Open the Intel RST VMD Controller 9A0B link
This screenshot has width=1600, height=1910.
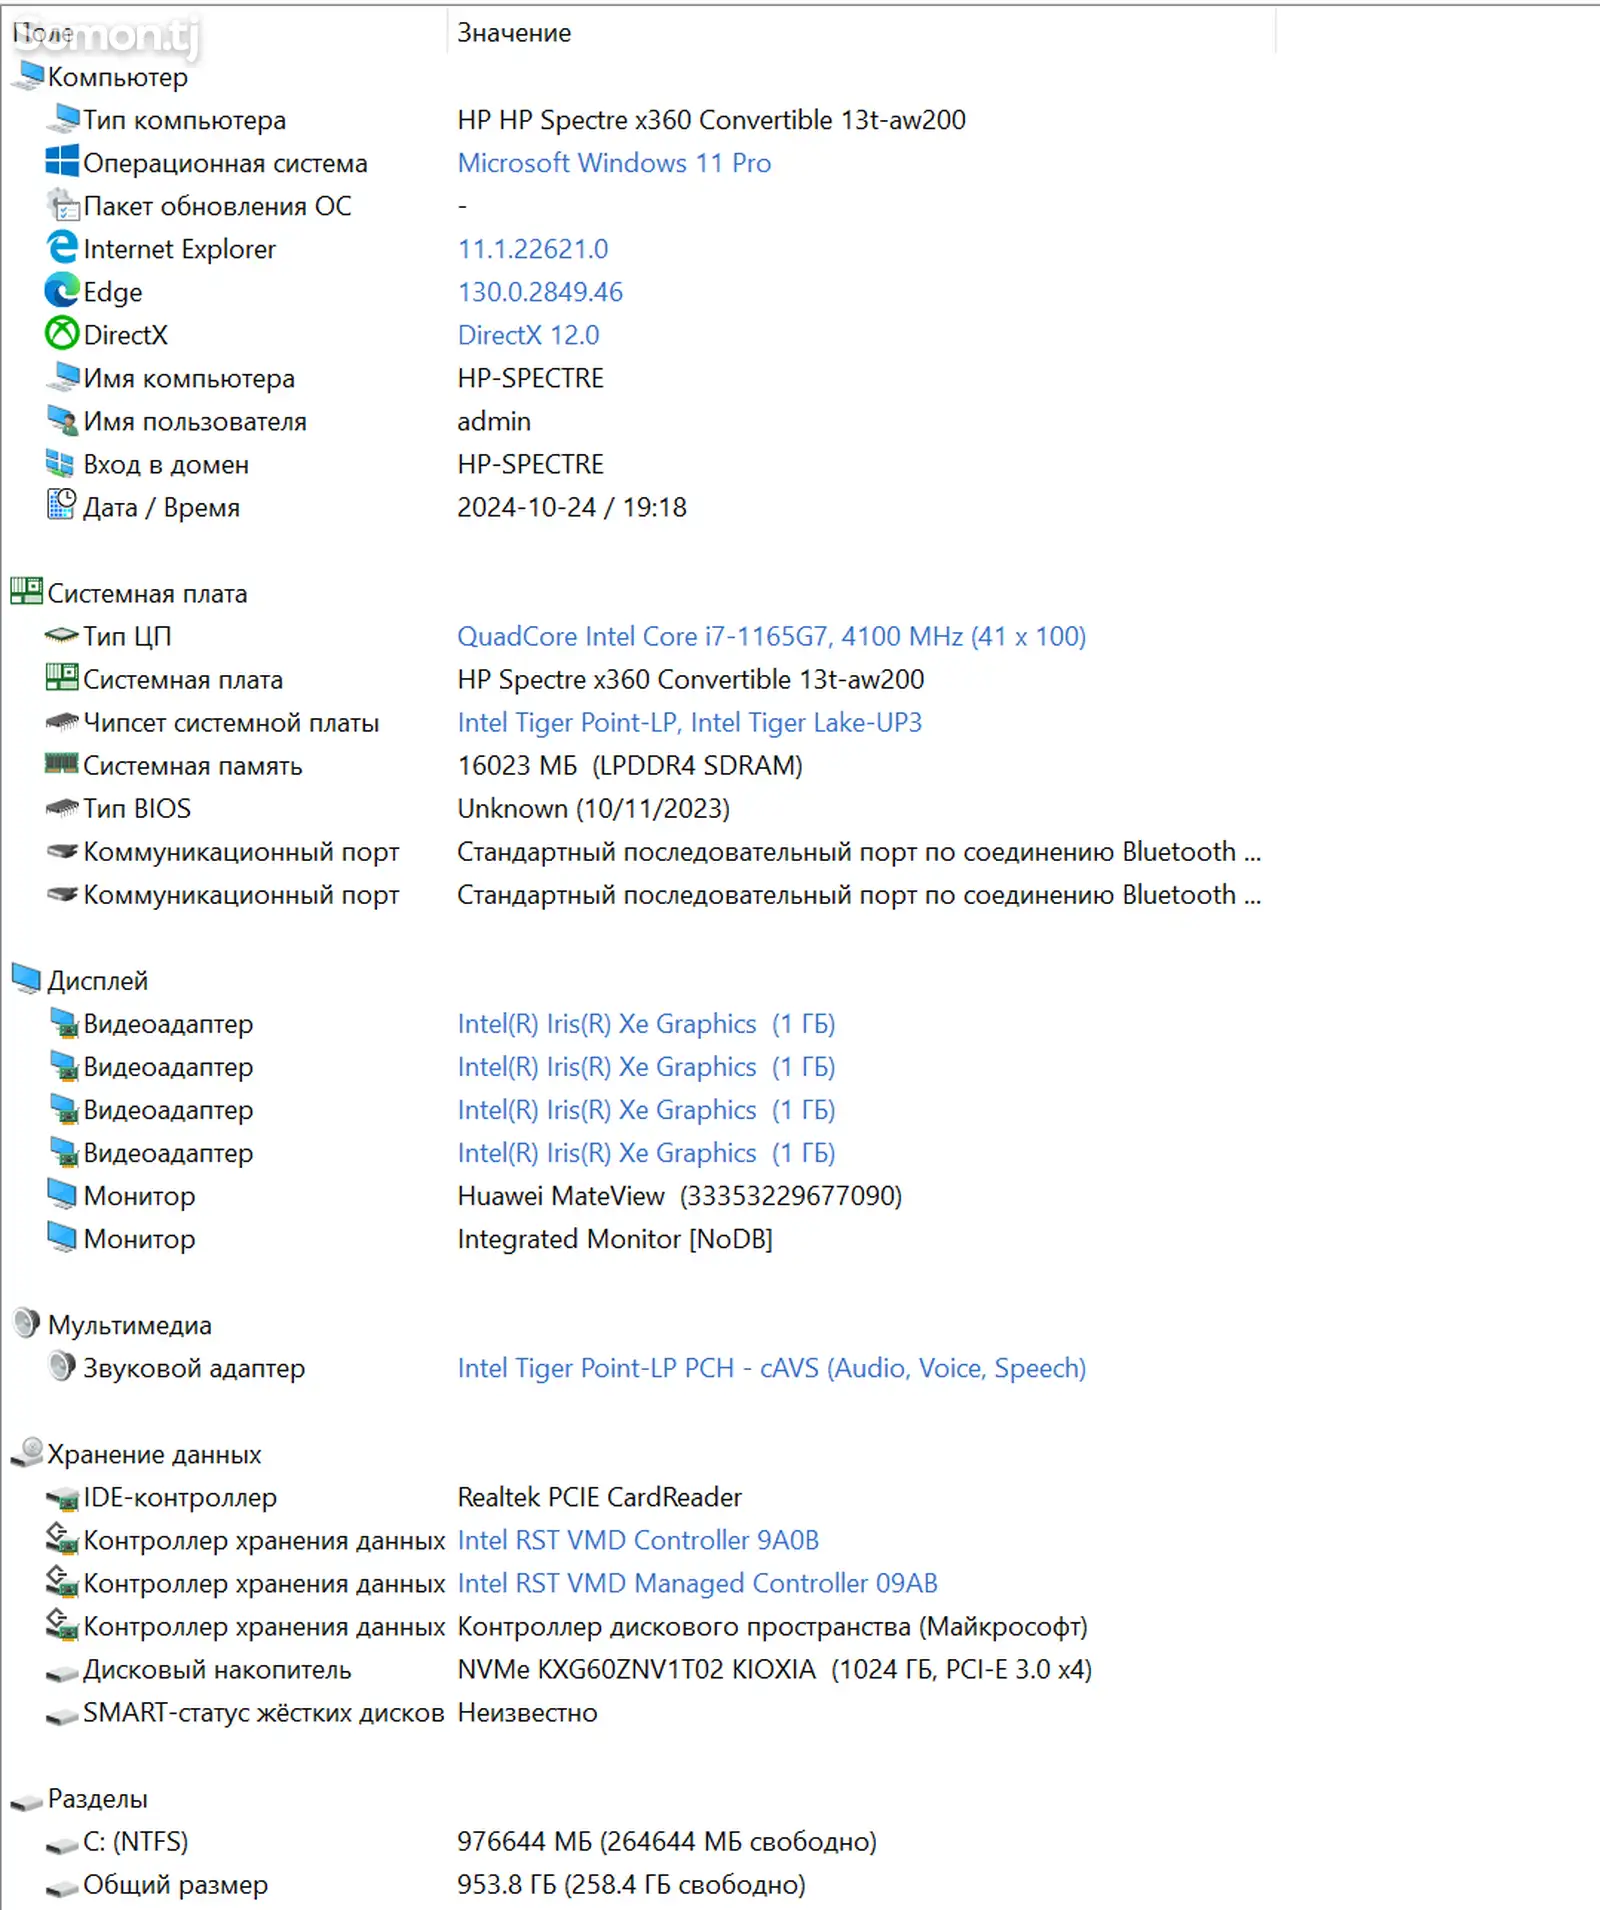638,1540
